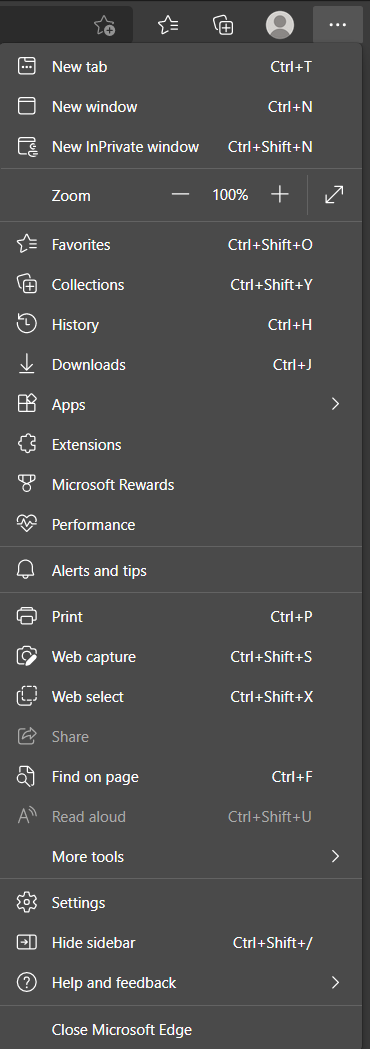Viewport: 370px width, 1049px height.
Task: Open Settings from the menu
Action: click(185, 902)
